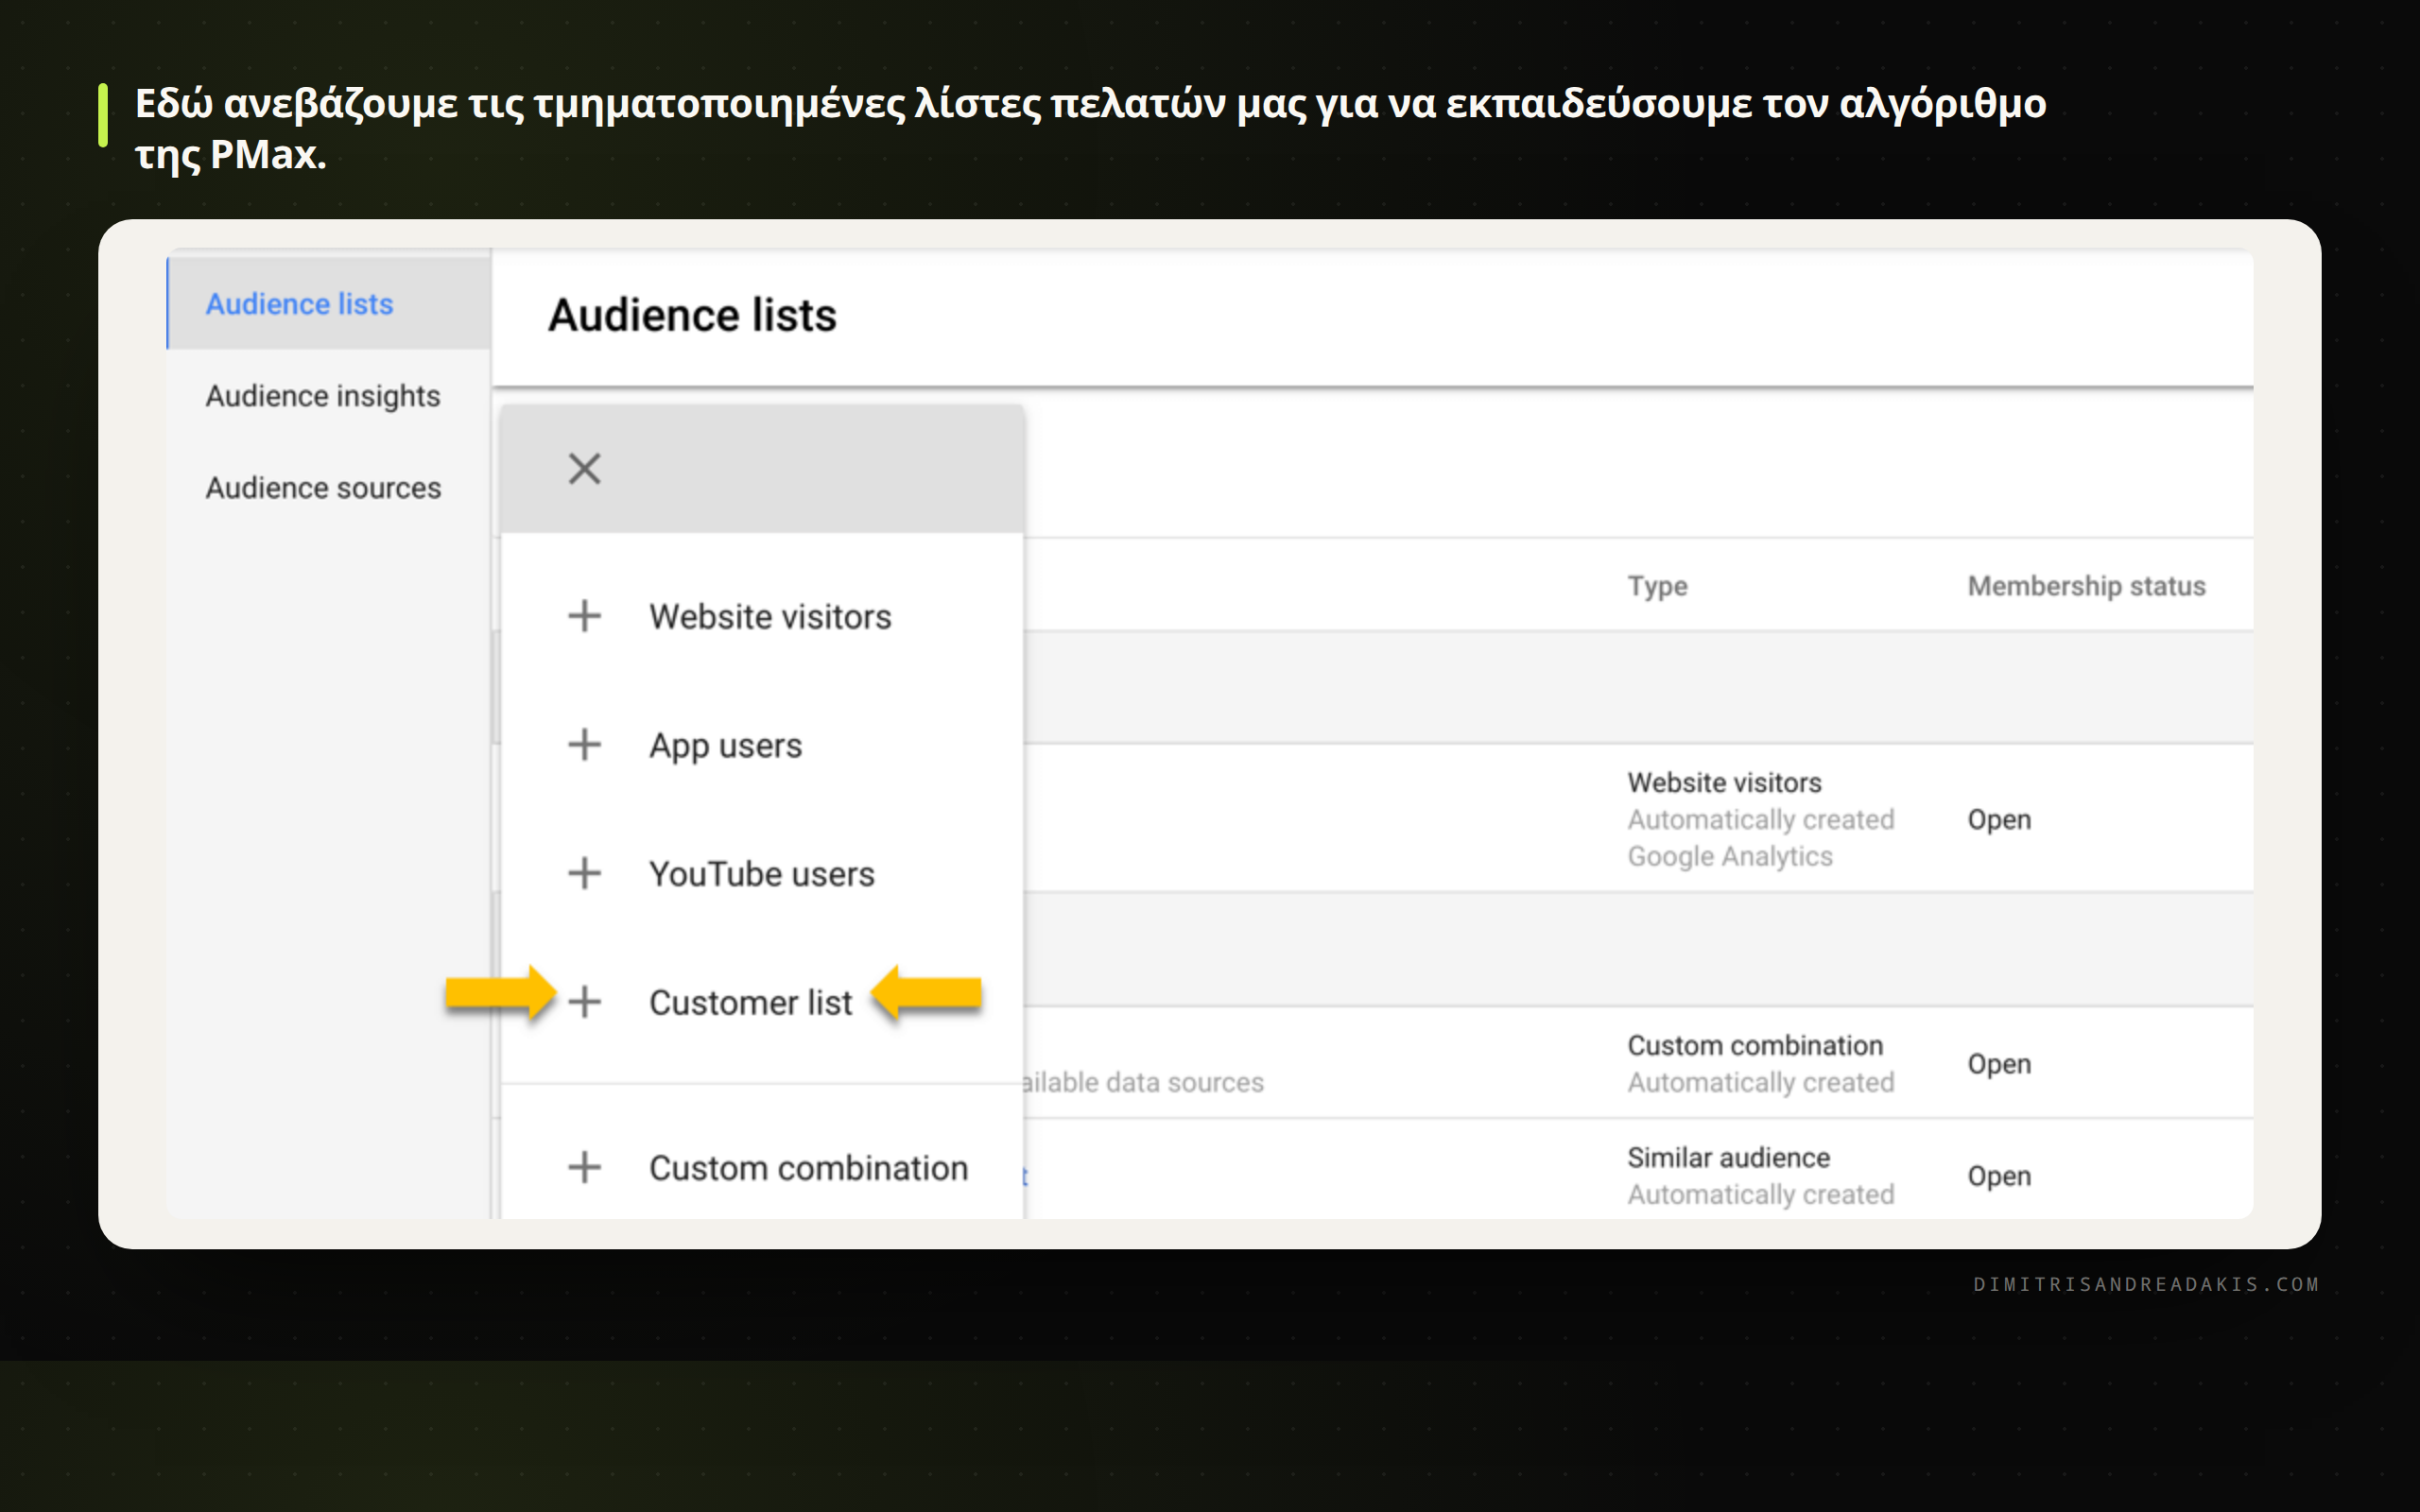This screenshot has width=2420, height=1512.
Task: Click the partial 'ailable data sources' text
Action: click(x=1143, y=1082)
